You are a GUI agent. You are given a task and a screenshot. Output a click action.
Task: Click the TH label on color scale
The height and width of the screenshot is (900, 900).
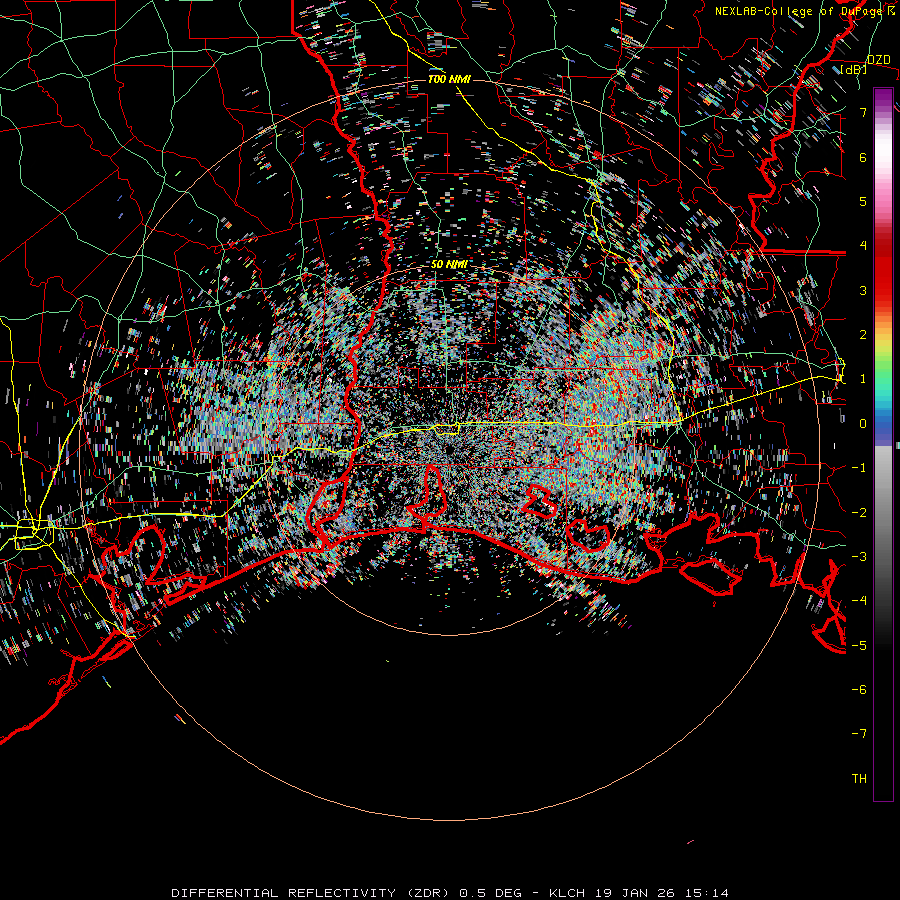coord(859,779)
